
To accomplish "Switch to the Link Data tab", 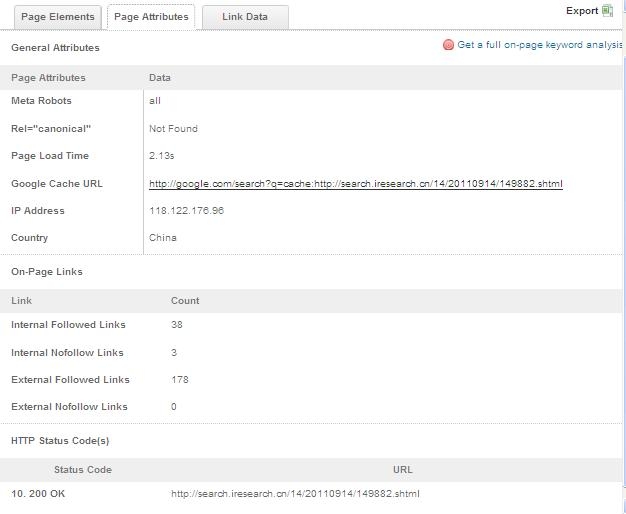I will coord(245,17).
